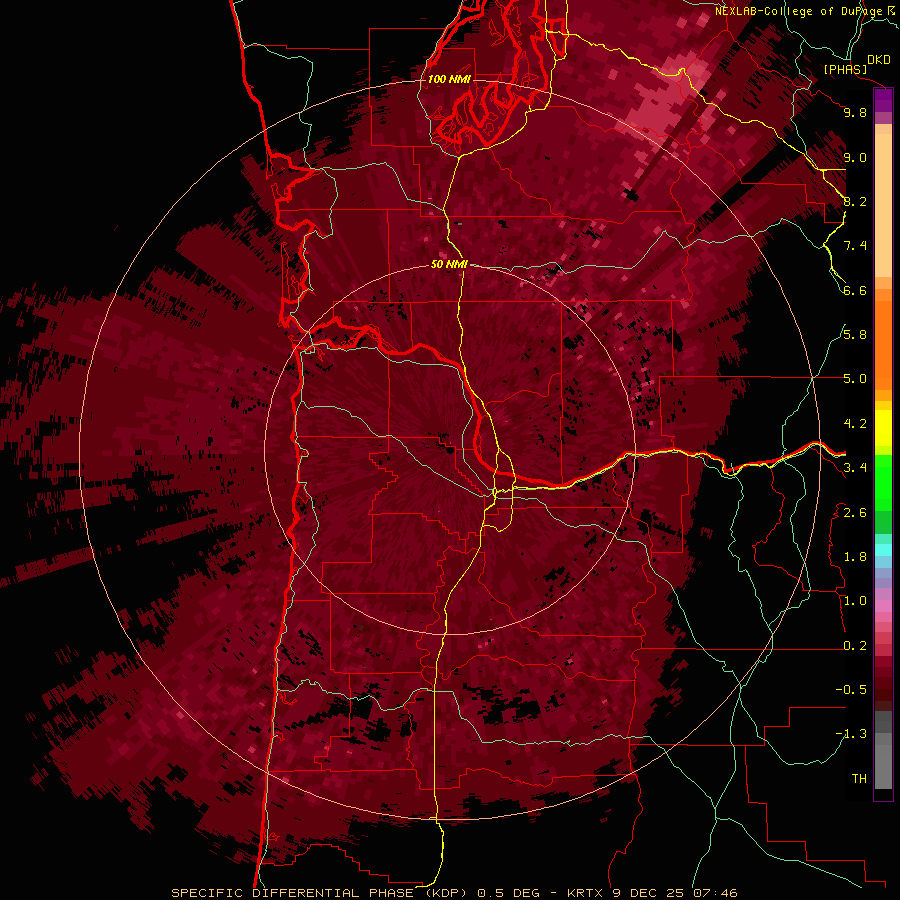The image size is (900, 900).
Task: Click the TH threshold label on the scale
Action: coord(859,779)
